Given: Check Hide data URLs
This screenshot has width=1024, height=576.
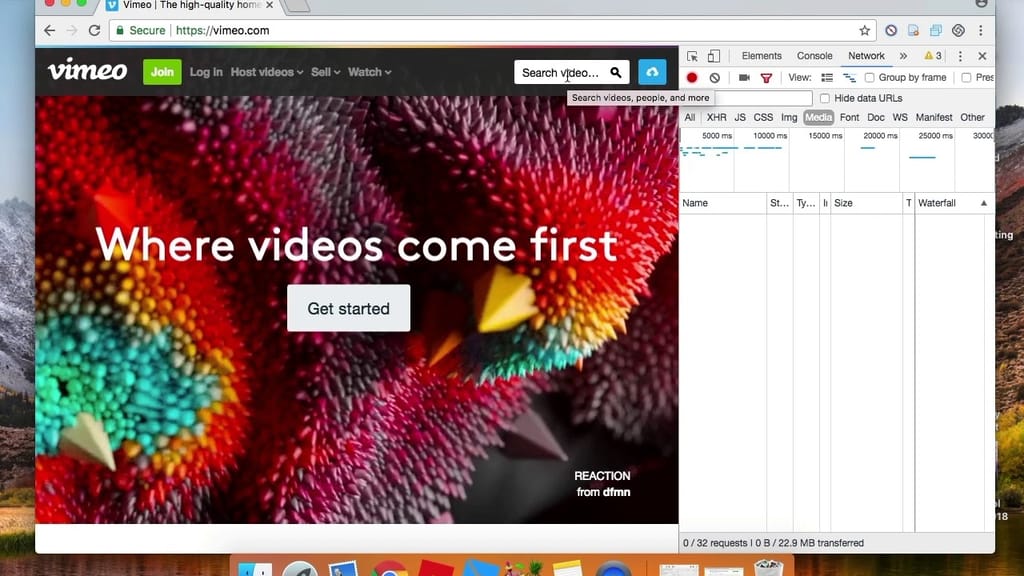Looking at the screenshot, I should (825, 98).
